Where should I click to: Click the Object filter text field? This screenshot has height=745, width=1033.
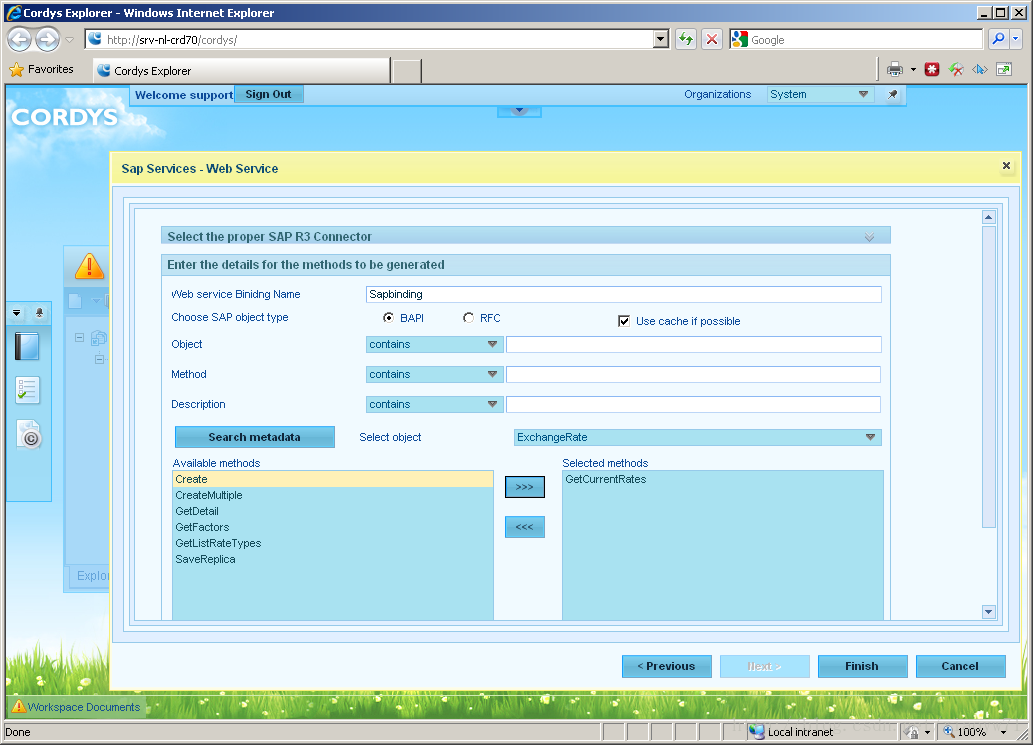tap(694, 345)
